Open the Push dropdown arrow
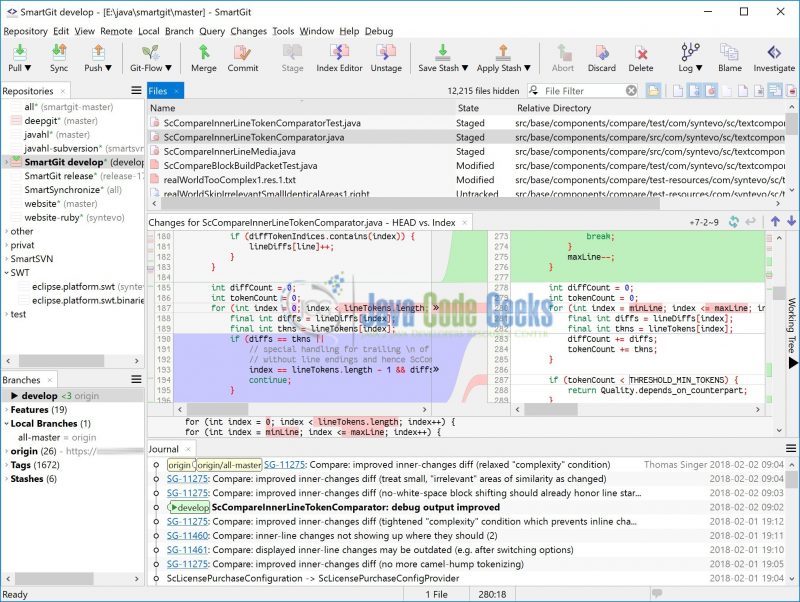 108,68
